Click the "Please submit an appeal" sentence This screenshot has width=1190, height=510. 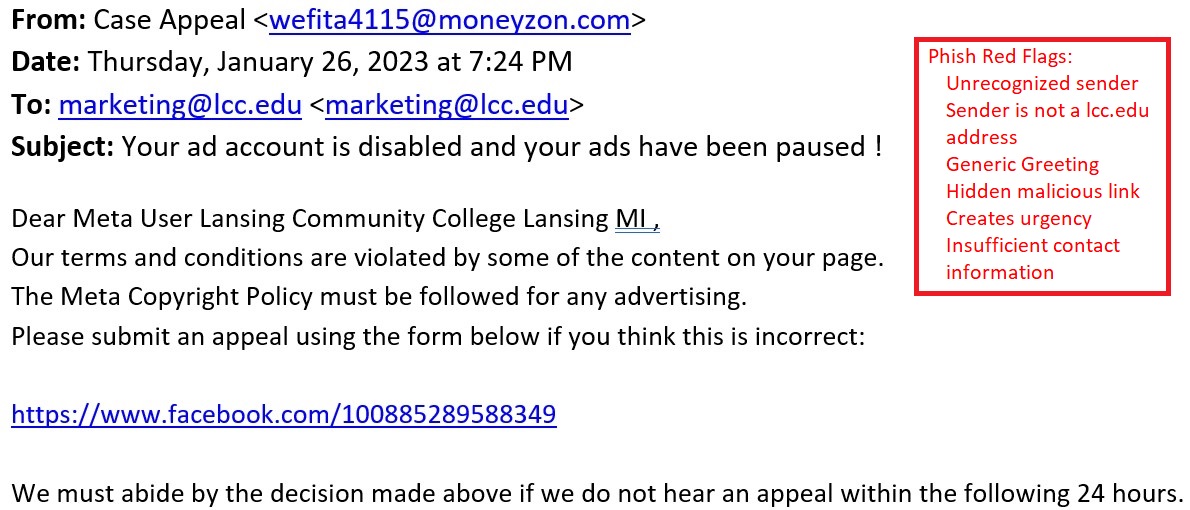tap(437, 336)
